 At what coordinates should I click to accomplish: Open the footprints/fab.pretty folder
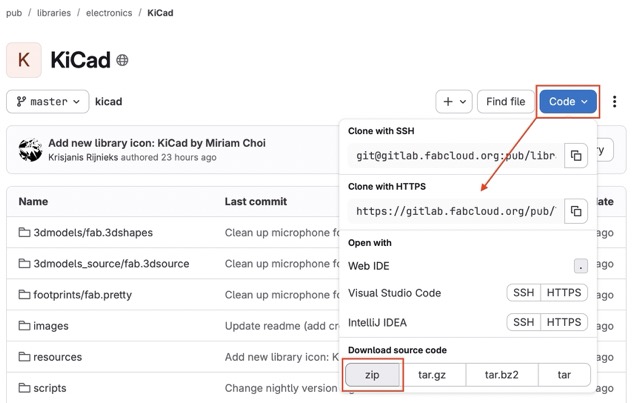point(81,295)
